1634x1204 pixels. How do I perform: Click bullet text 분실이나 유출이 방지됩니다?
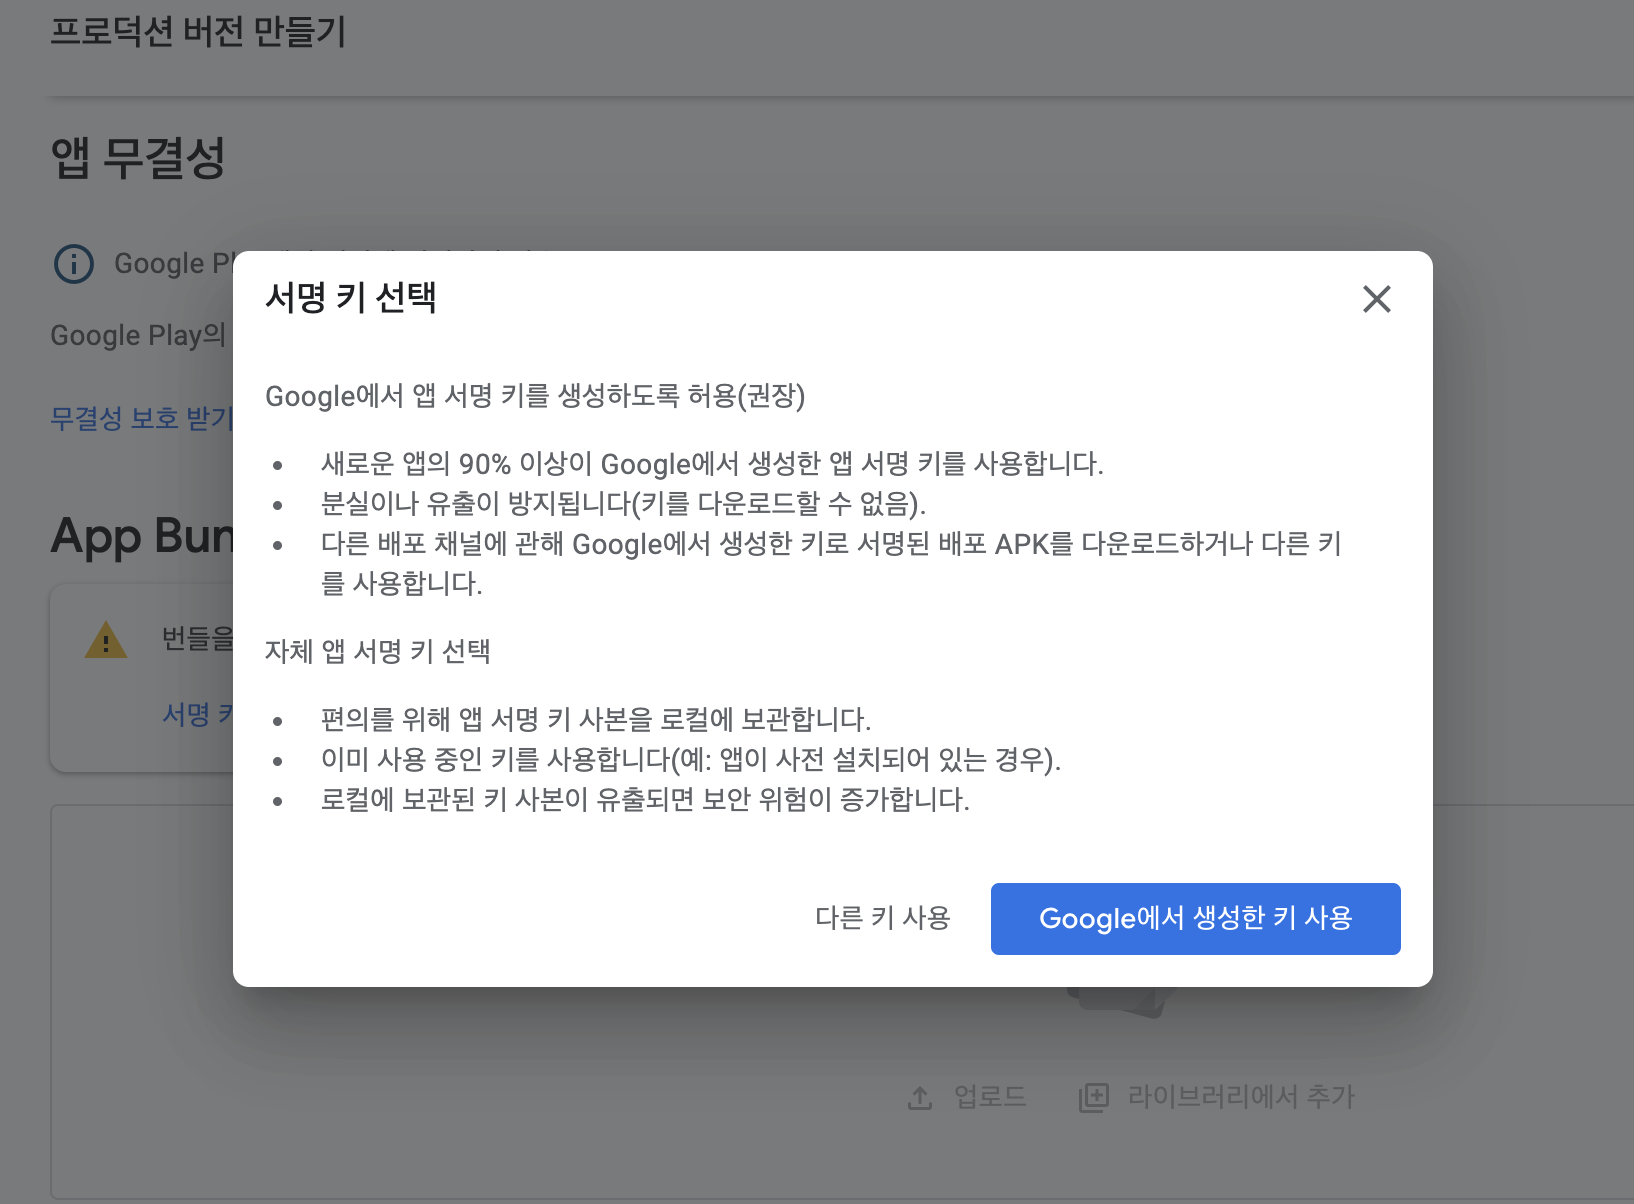point(623,503)
